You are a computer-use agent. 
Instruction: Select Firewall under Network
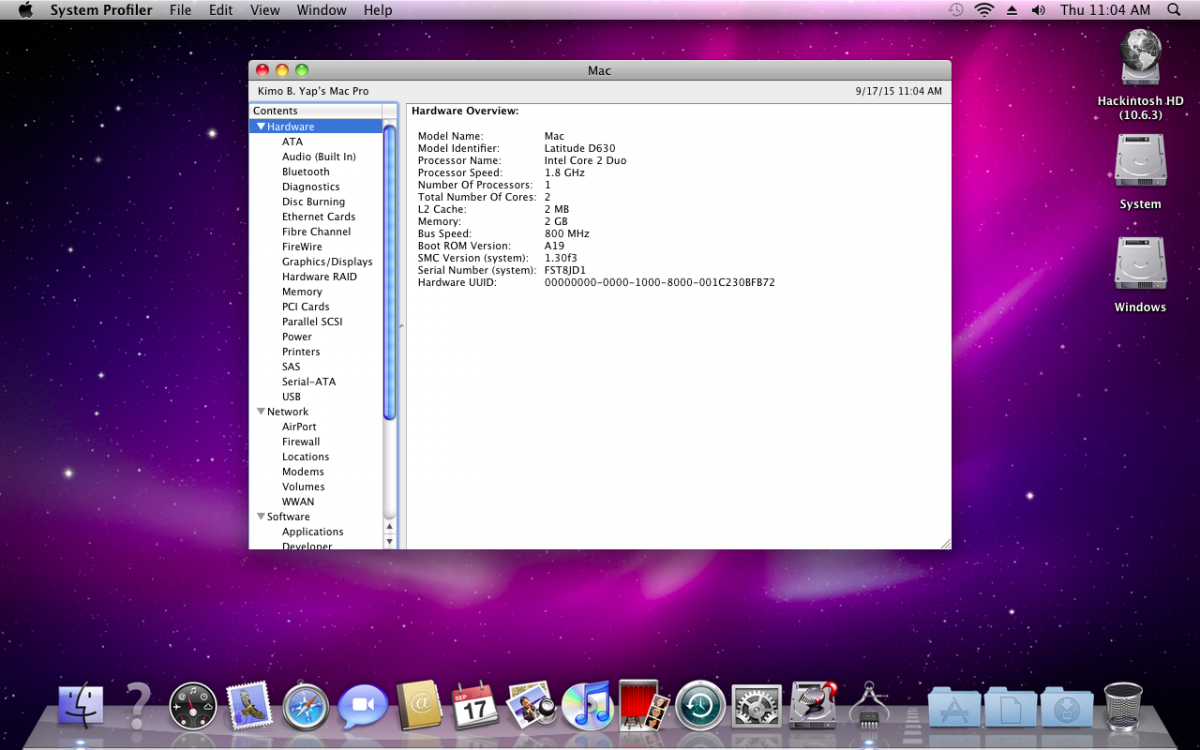tap(301, 442)
